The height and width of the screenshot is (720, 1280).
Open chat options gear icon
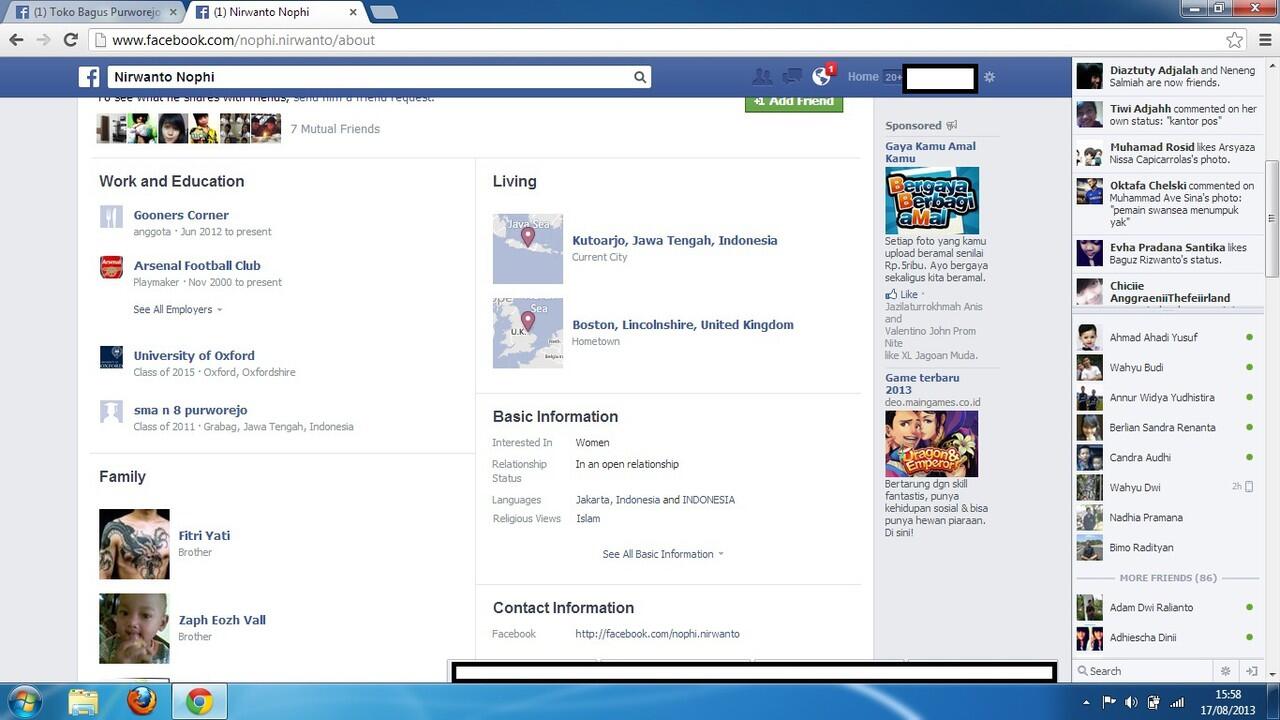[1225, 671]
